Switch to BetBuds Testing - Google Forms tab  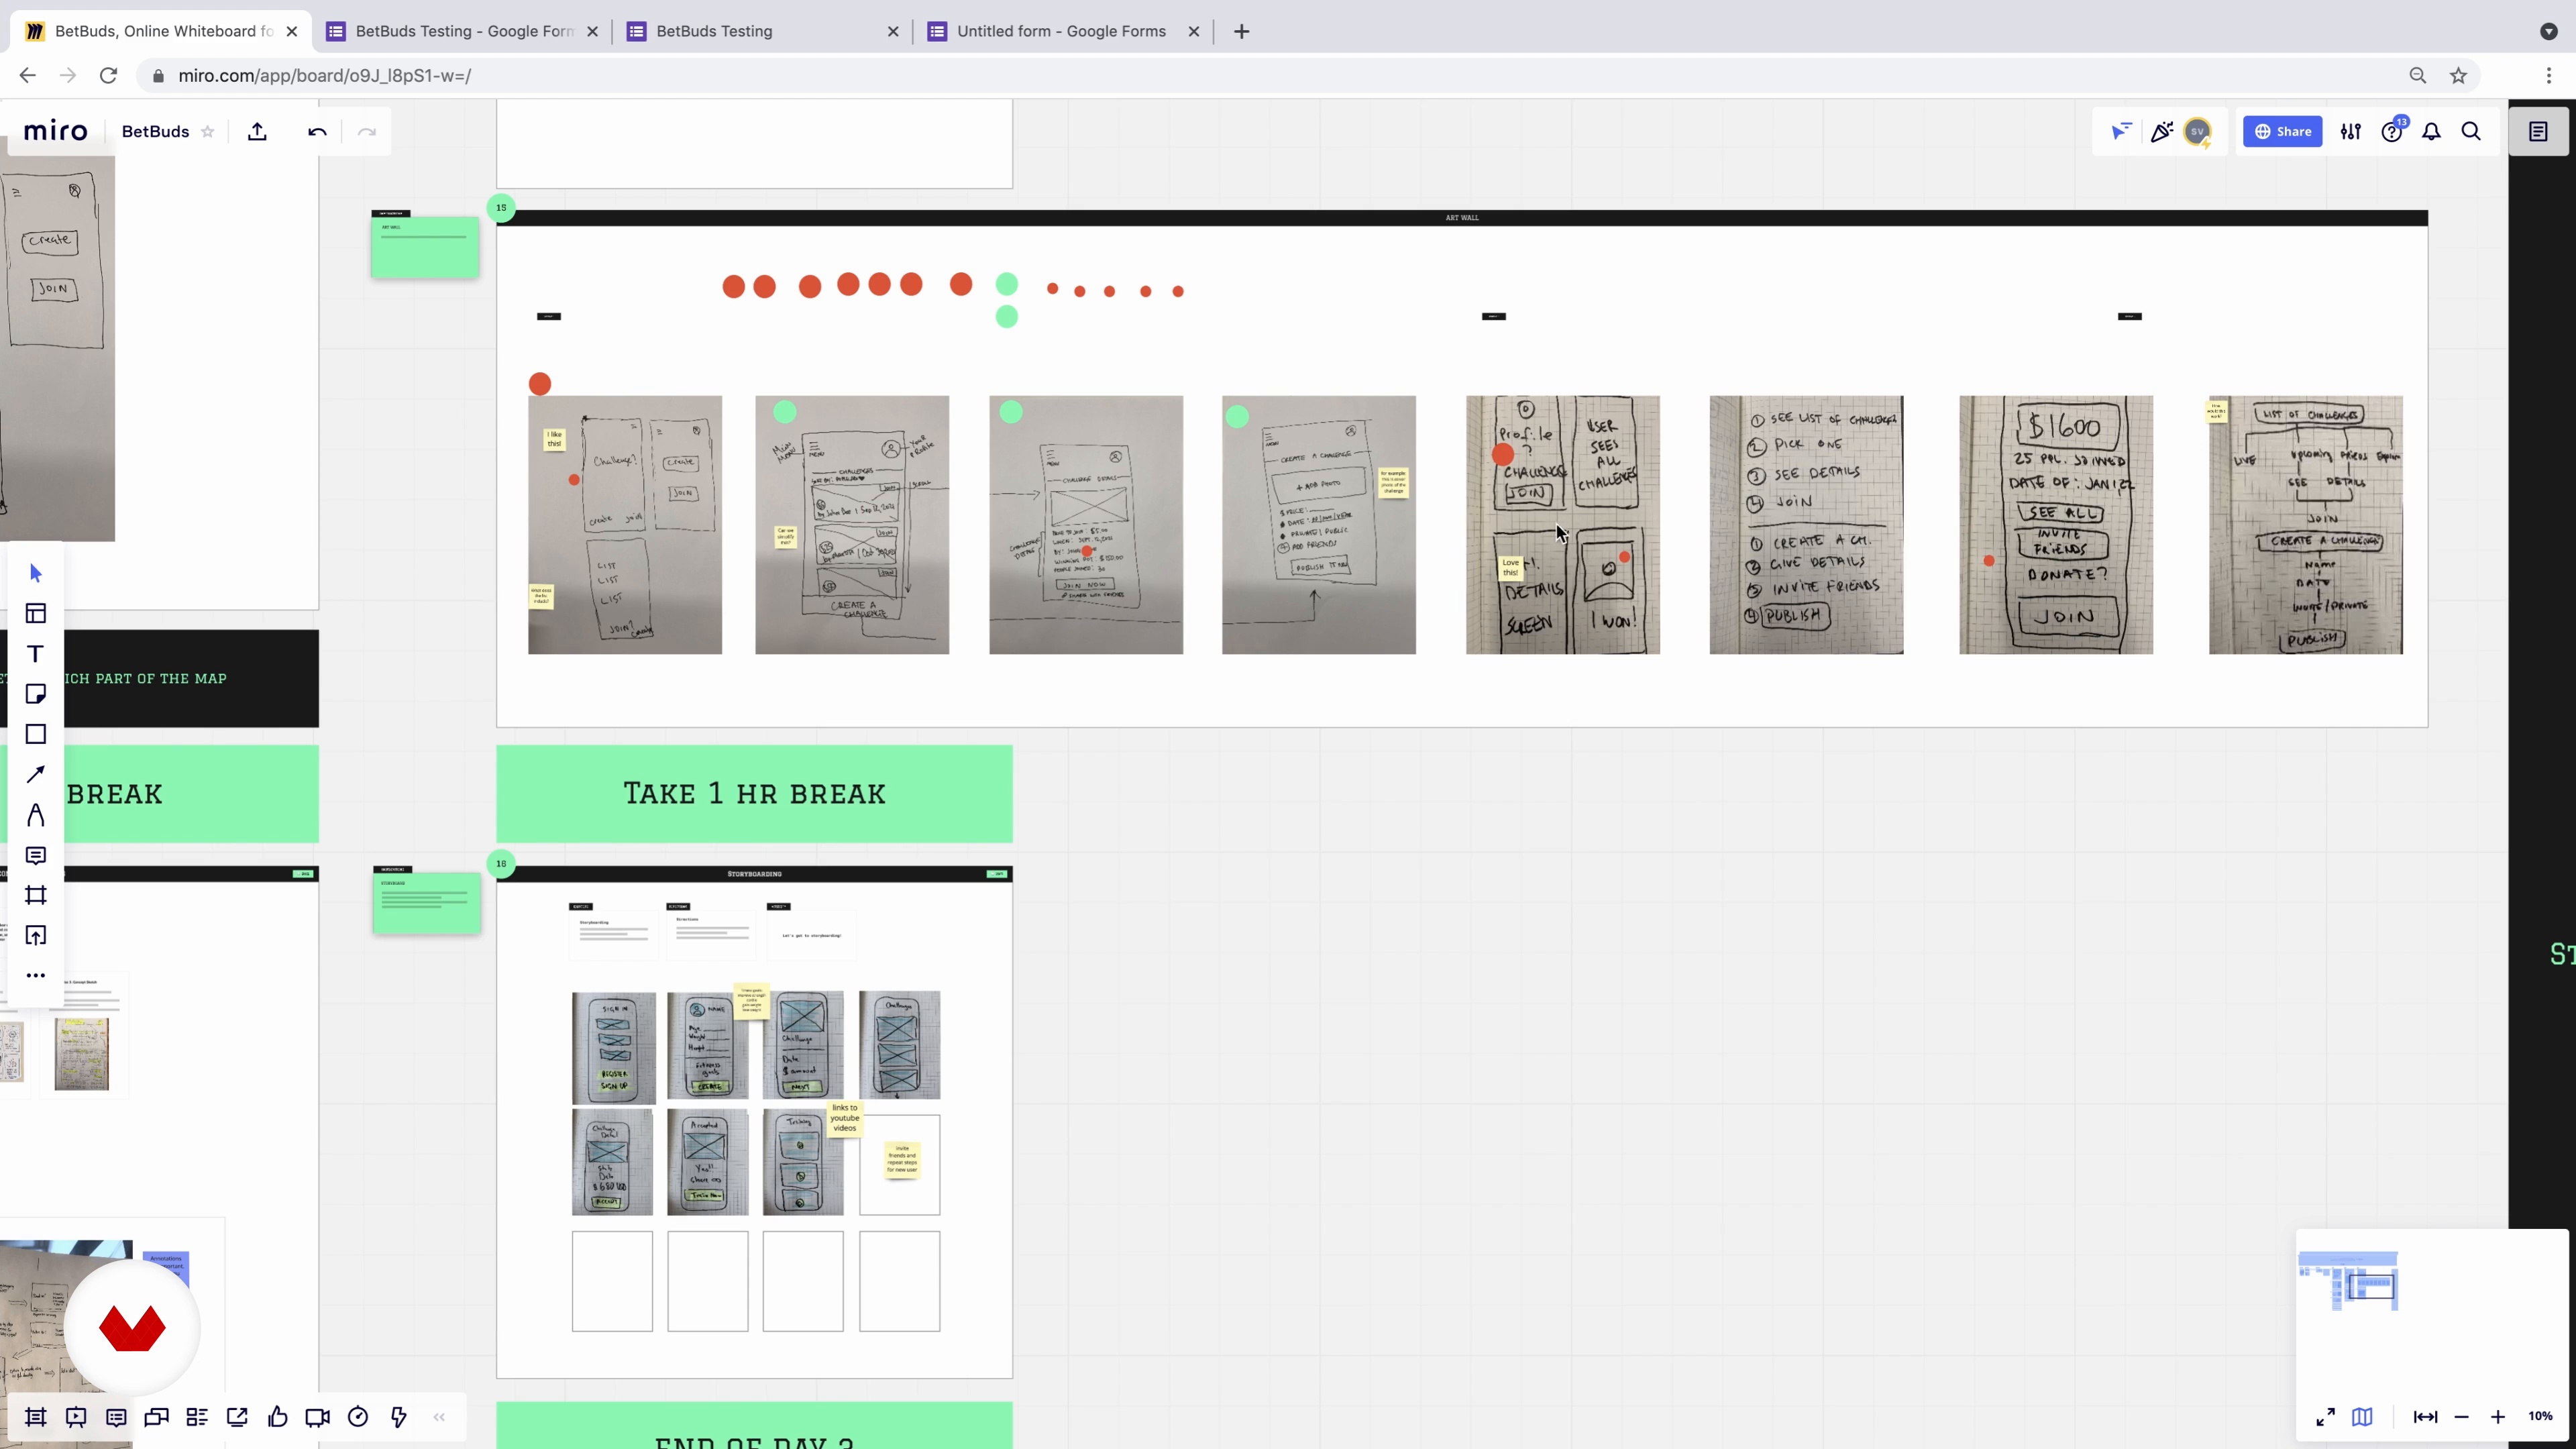click(463, 31)
